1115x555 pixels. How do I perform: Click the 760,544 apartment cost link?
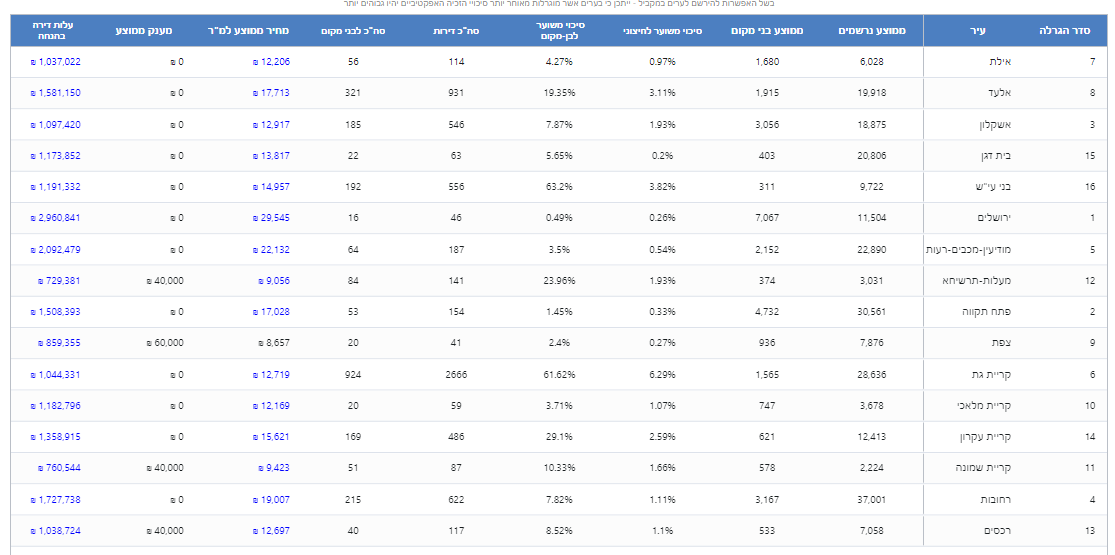point(59,468)
